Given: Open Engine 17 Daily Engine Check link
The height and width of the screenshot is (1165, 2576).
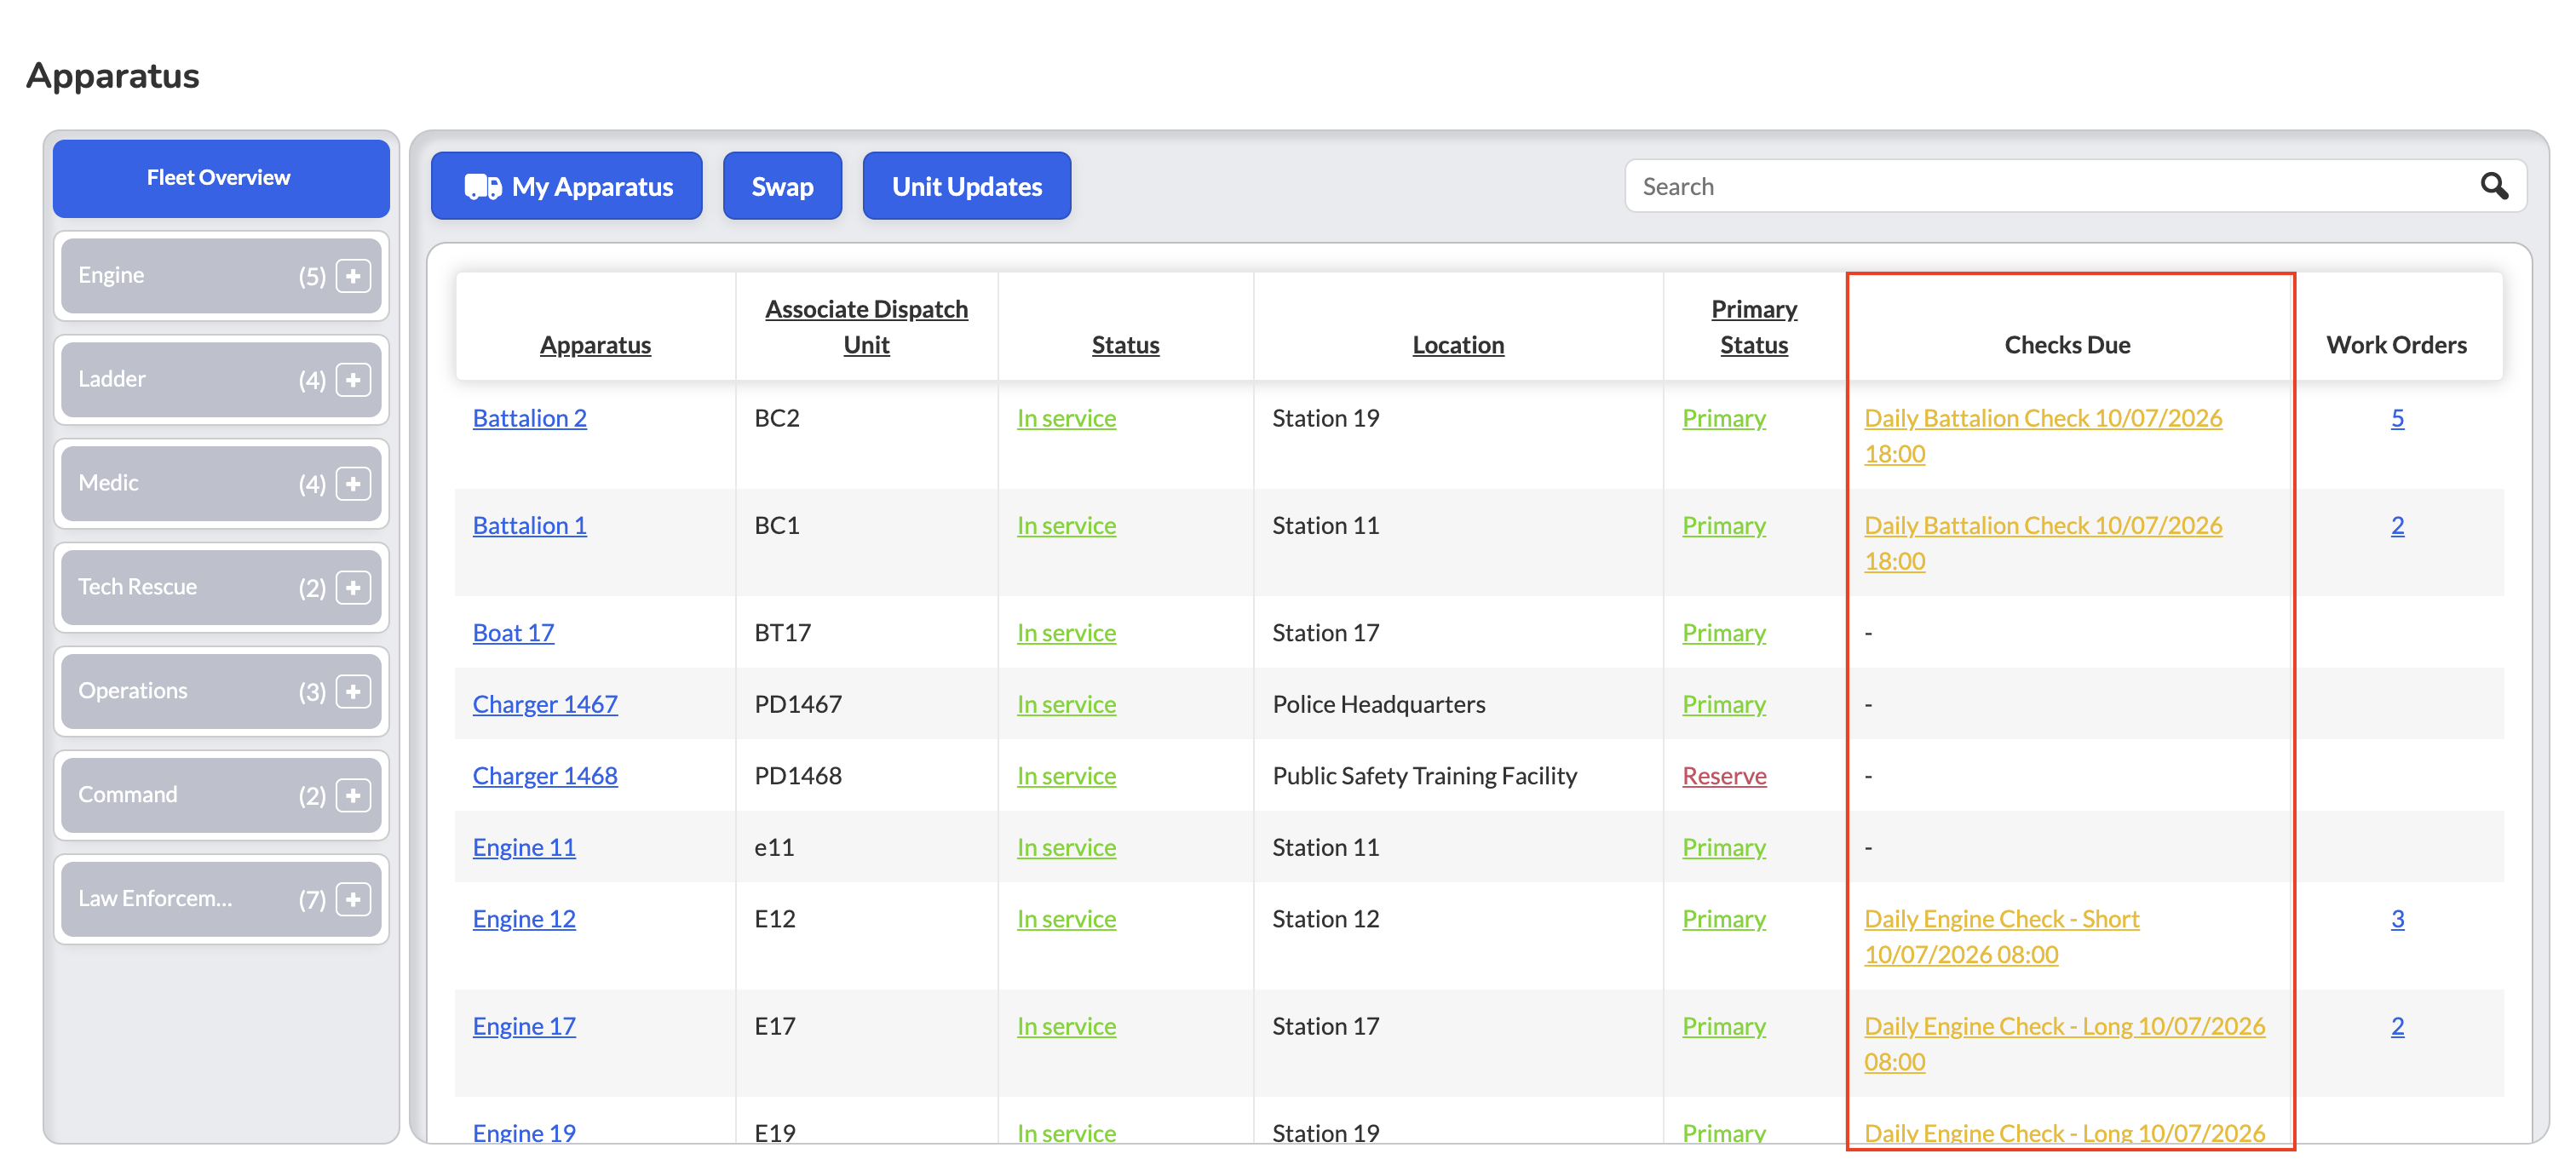Looking at the screenshot, I should pyautogui.click(x=2064, y=1044).
